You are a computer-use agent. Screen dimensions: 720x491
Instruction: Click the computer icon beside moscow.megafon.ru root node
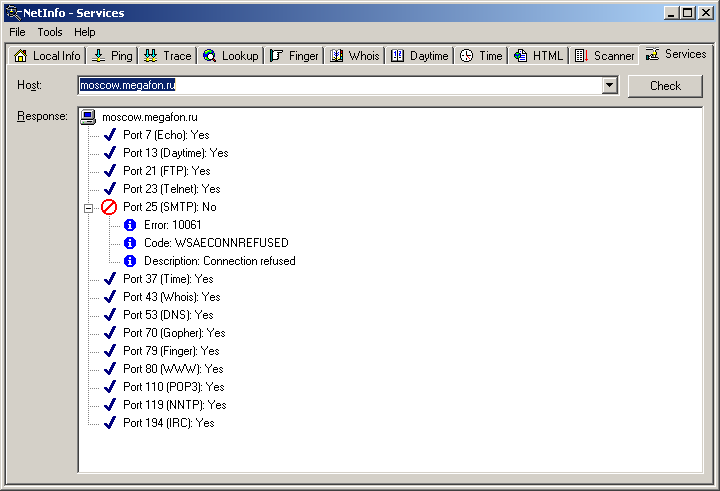(x=88, y=117)
